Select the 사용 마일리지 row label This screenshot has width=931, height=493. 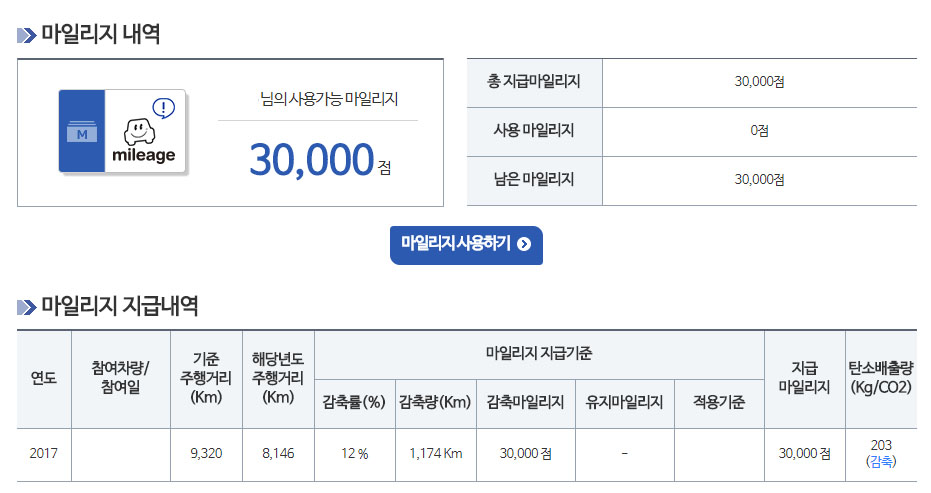[534, 130]
